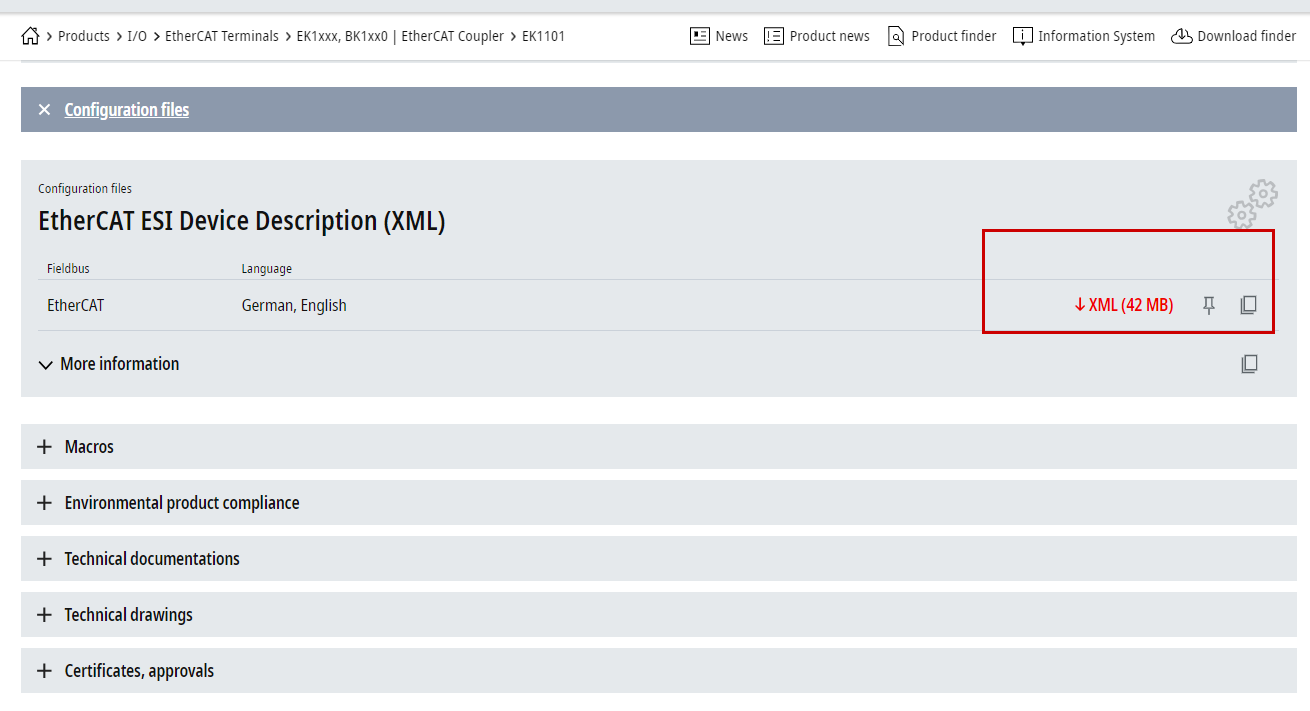Viewport: 1310px width, 711px height.
Task: Open Information System menu item
Action: click(1096, 36)
